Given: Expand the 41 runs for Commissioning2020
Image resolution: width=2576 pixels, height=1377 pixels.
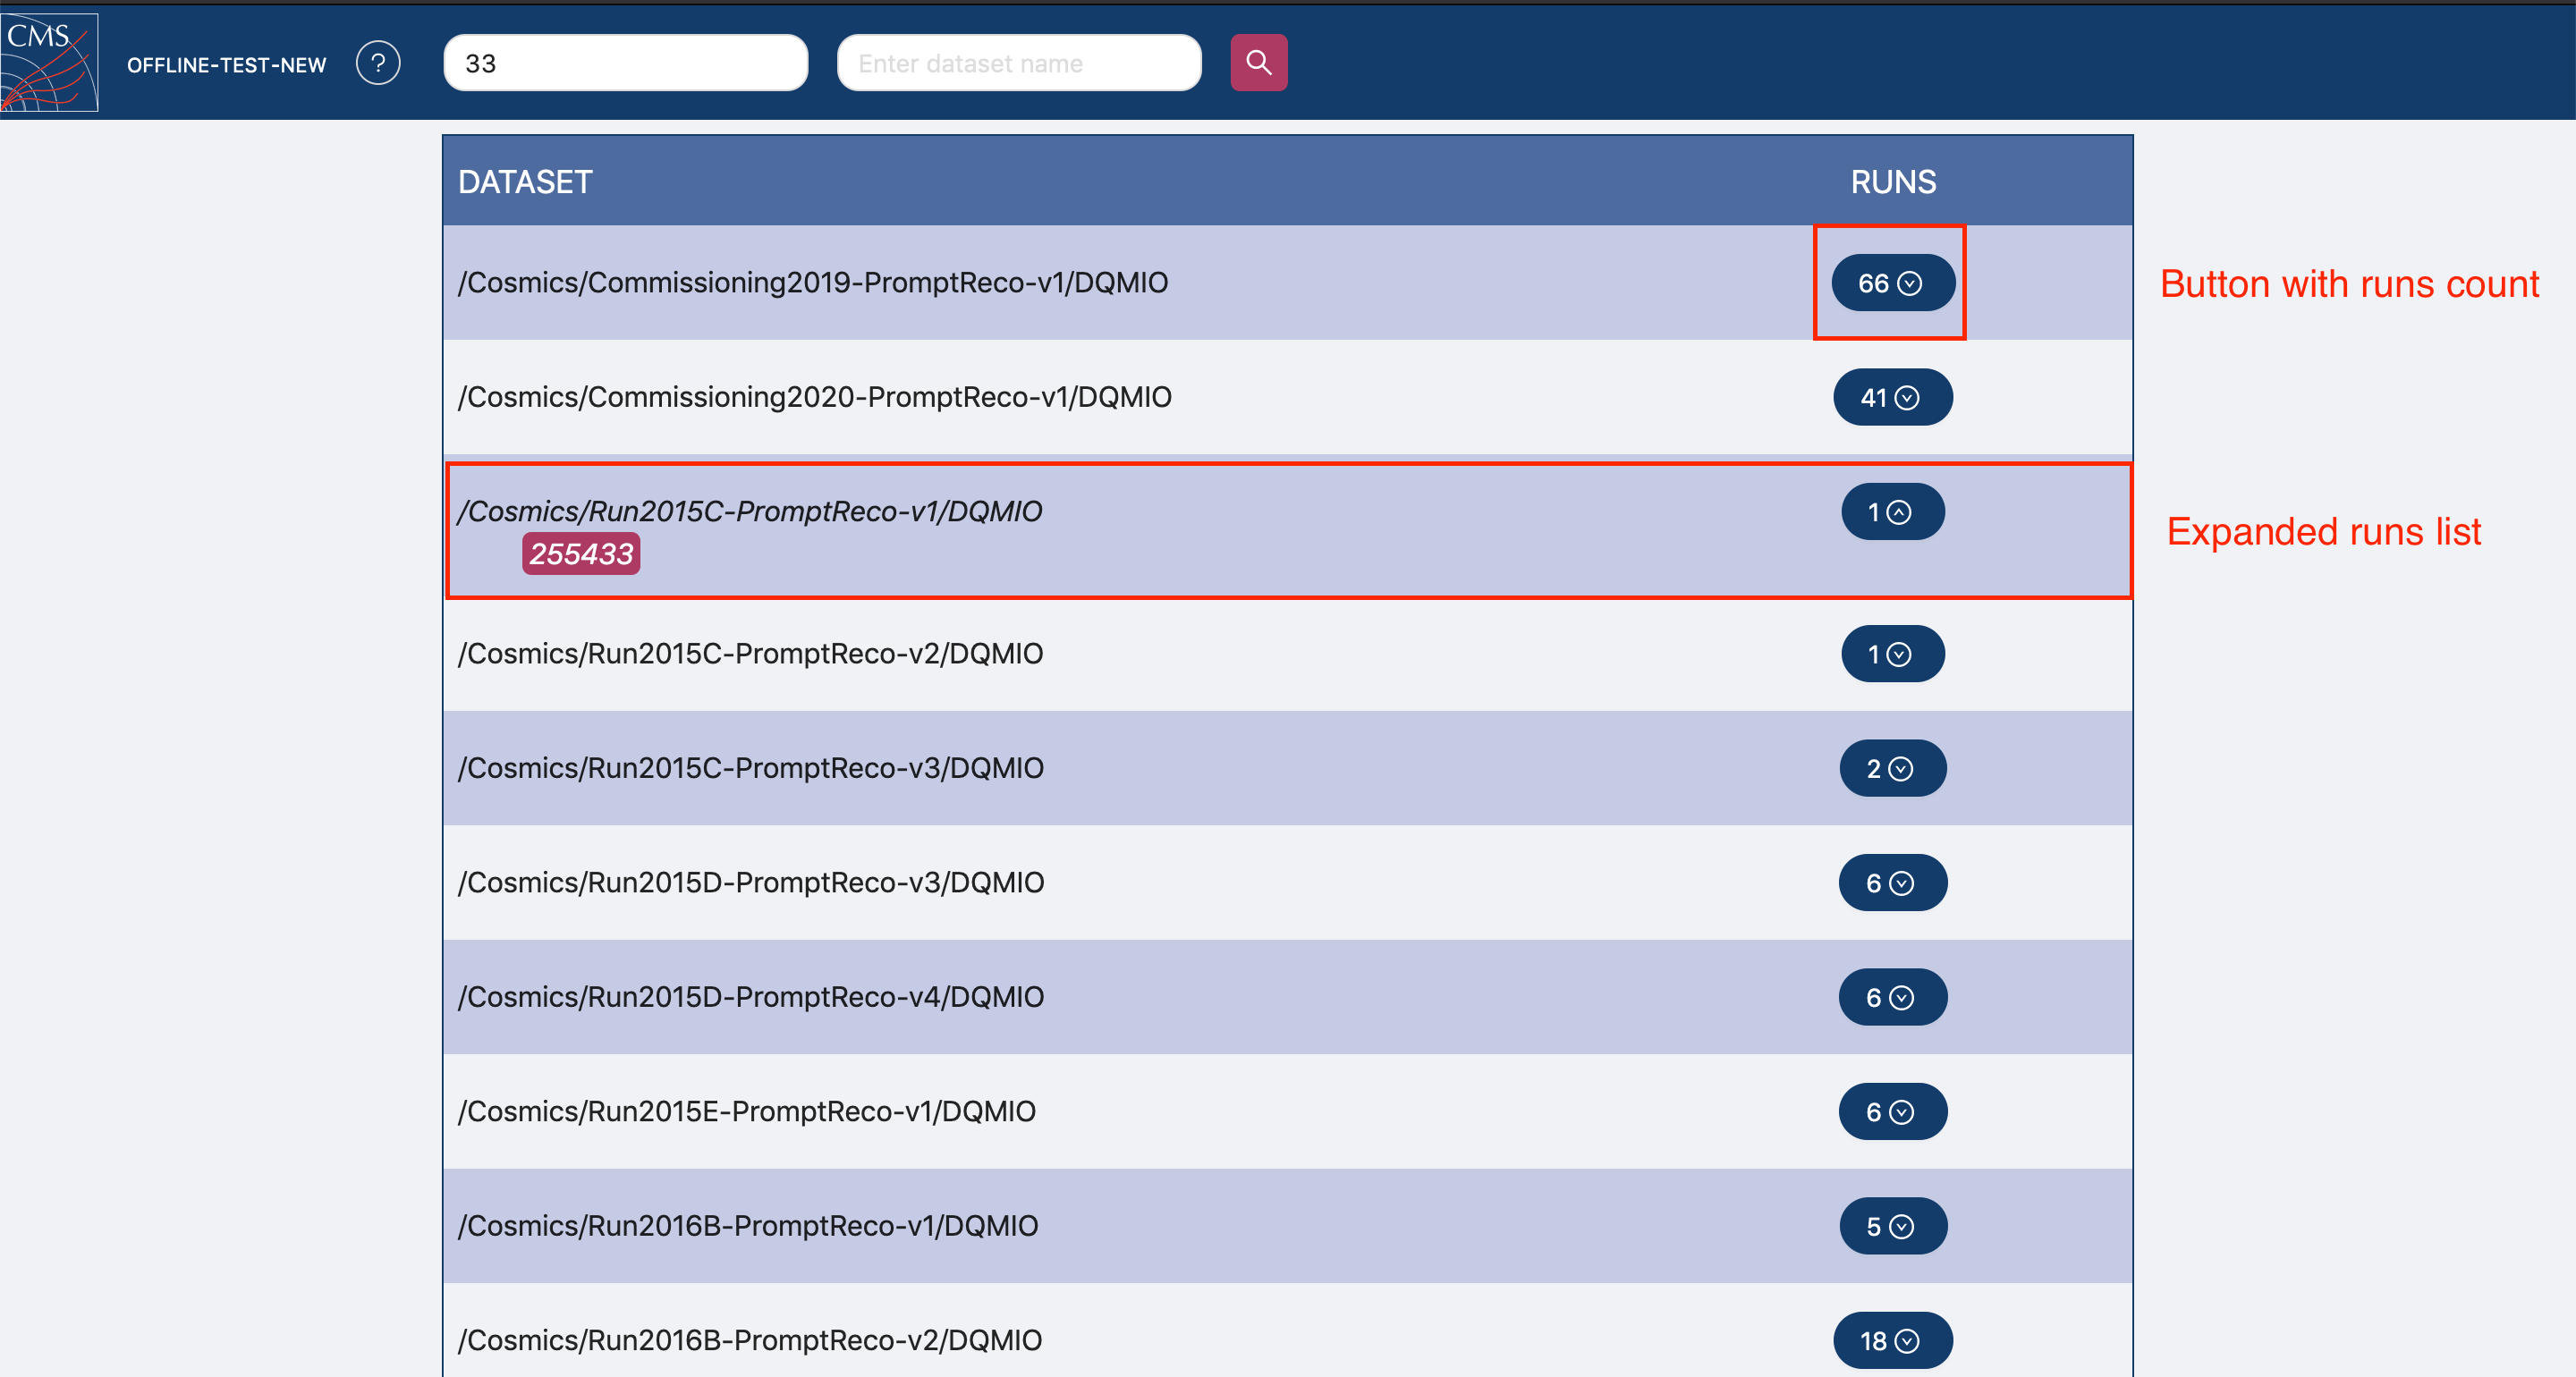Looking at the screenshot, I should (1891, 397).
